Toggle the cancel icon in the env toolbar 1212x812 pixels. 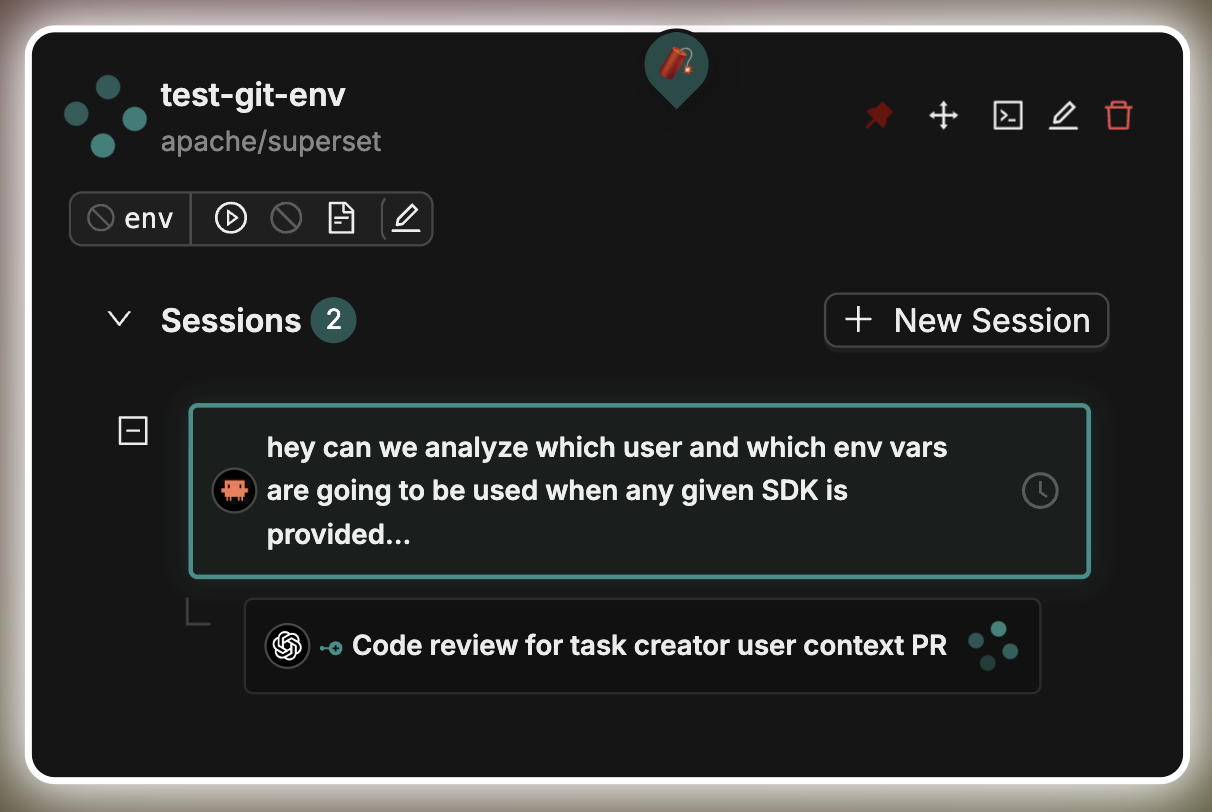tap(286, 218)
